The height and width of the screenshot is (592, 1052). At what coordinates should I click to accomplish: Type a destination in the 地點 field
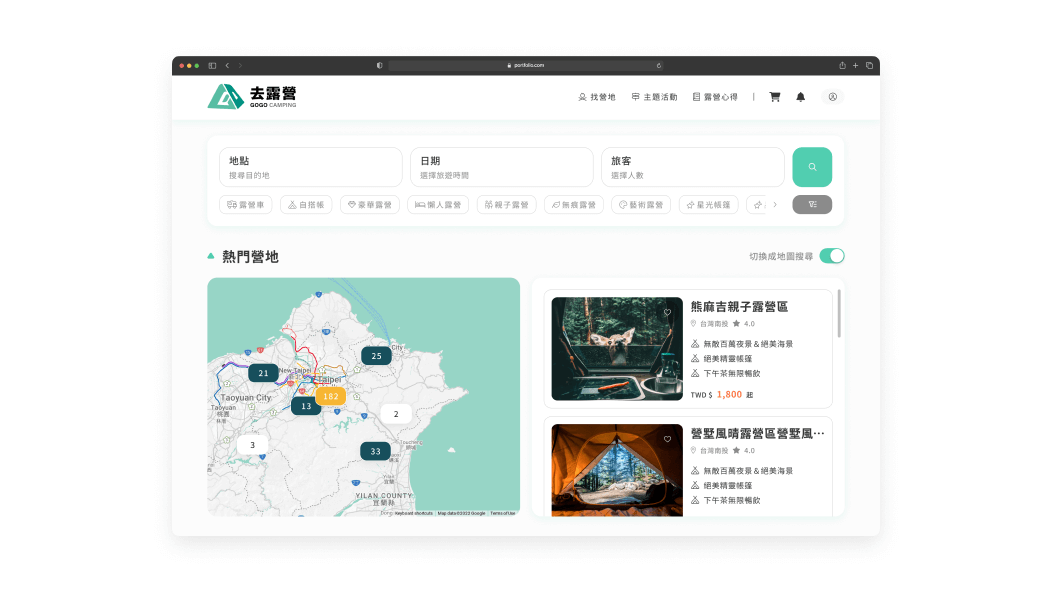click(x=310, y=167)
